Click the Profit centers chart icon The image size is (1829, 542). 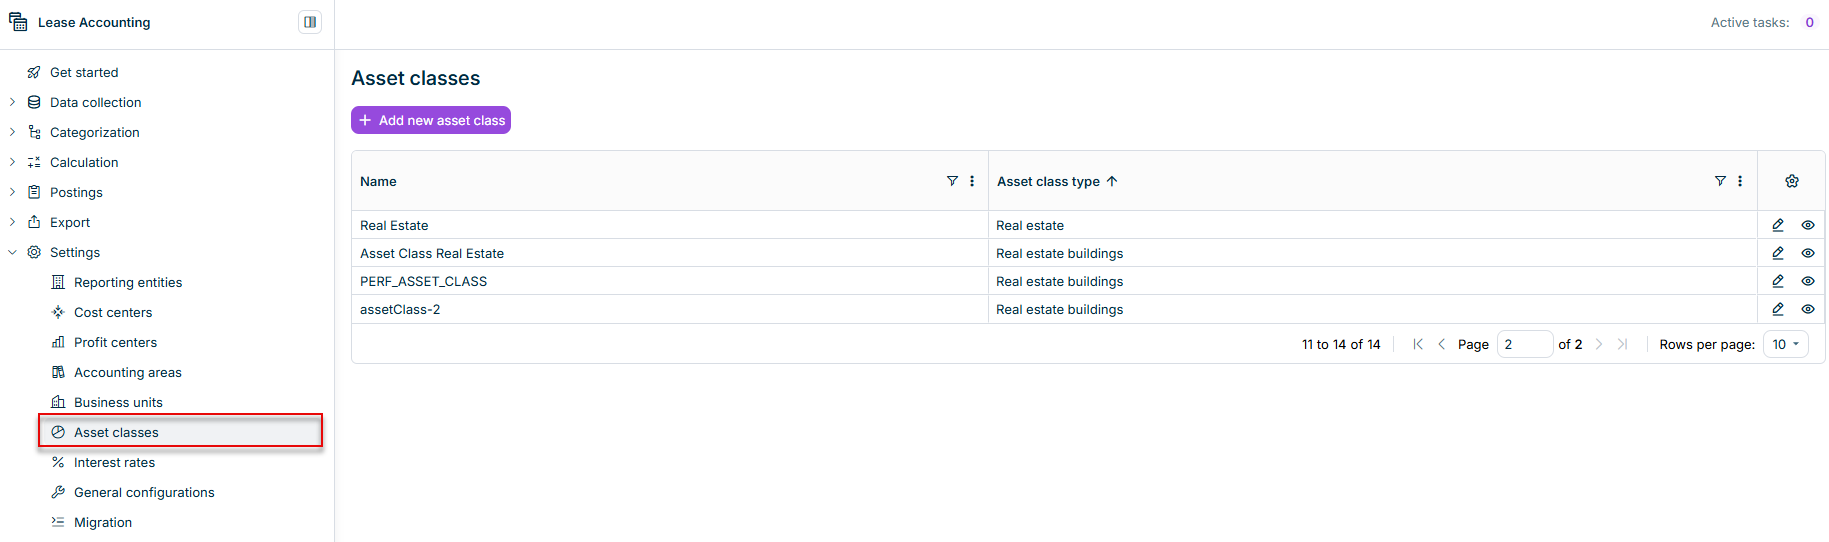coord(58,342)
